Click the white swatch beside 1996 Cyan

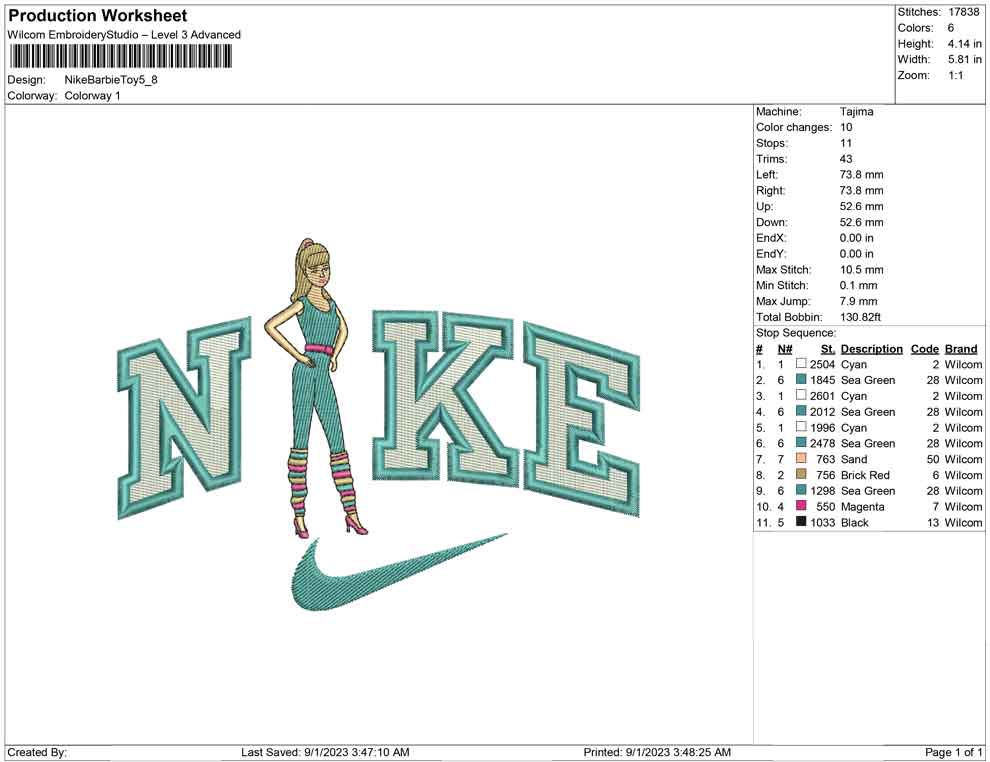coord(801,427)
